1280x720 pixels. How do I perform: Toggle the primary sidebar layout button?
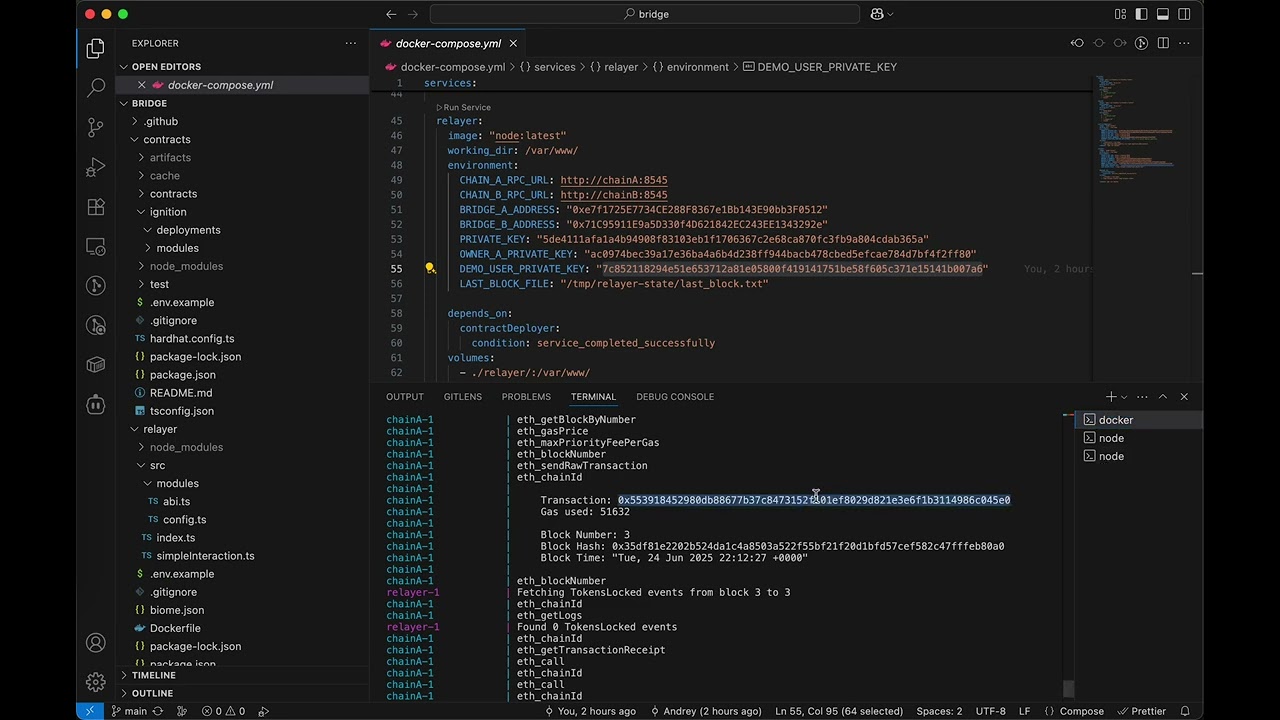click(x=1141, y=14)
